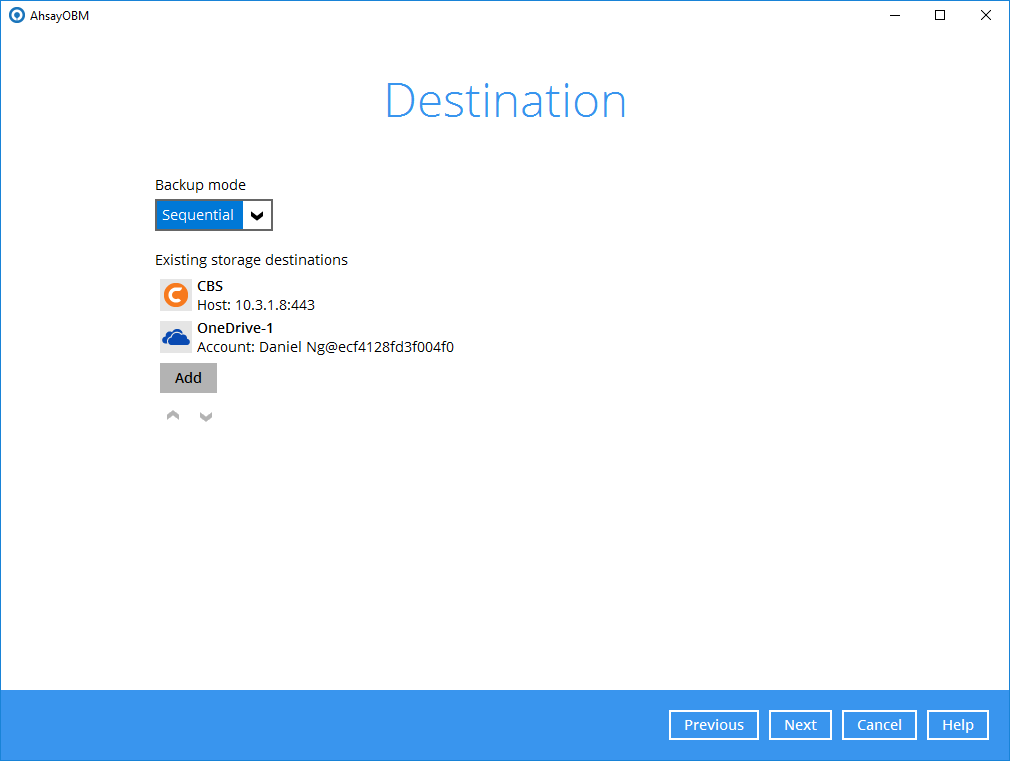Cancel the destination setup
Screen dimensions: 1010x761
click(879, 725)
